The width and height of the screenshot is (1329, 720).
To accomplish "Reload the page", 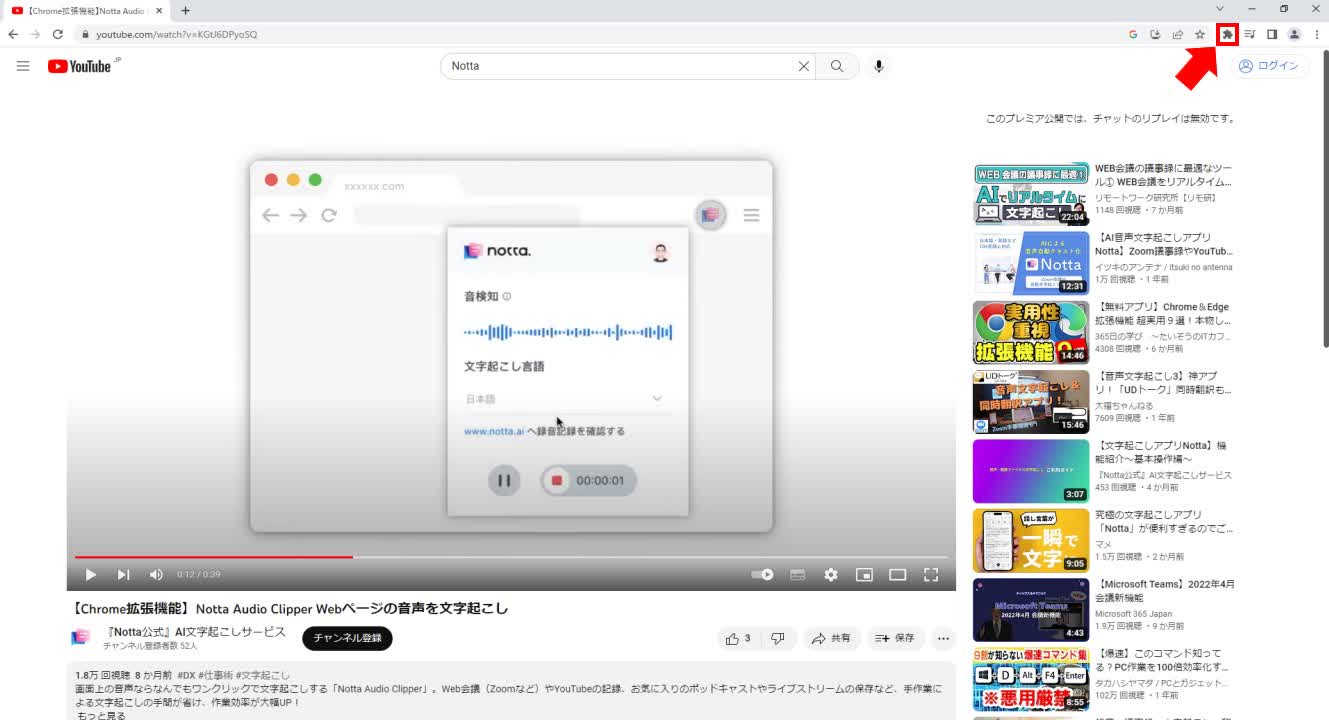I will point(58,34).
